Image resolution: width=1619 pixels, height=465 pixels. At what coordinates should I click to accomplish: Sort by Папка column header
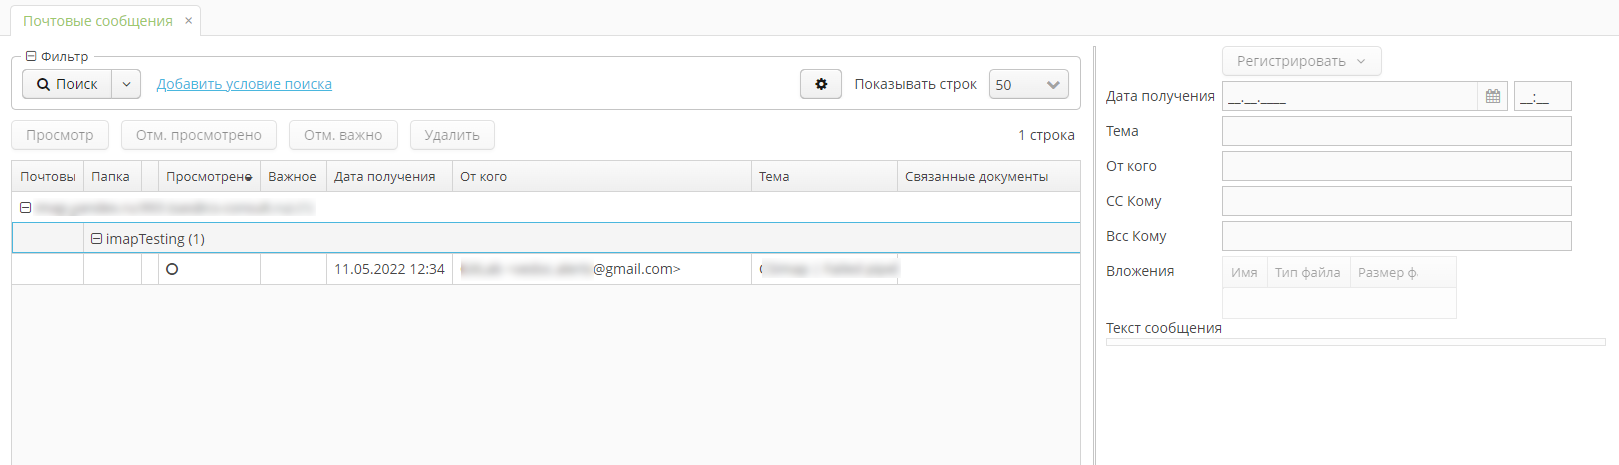(112, 176)
